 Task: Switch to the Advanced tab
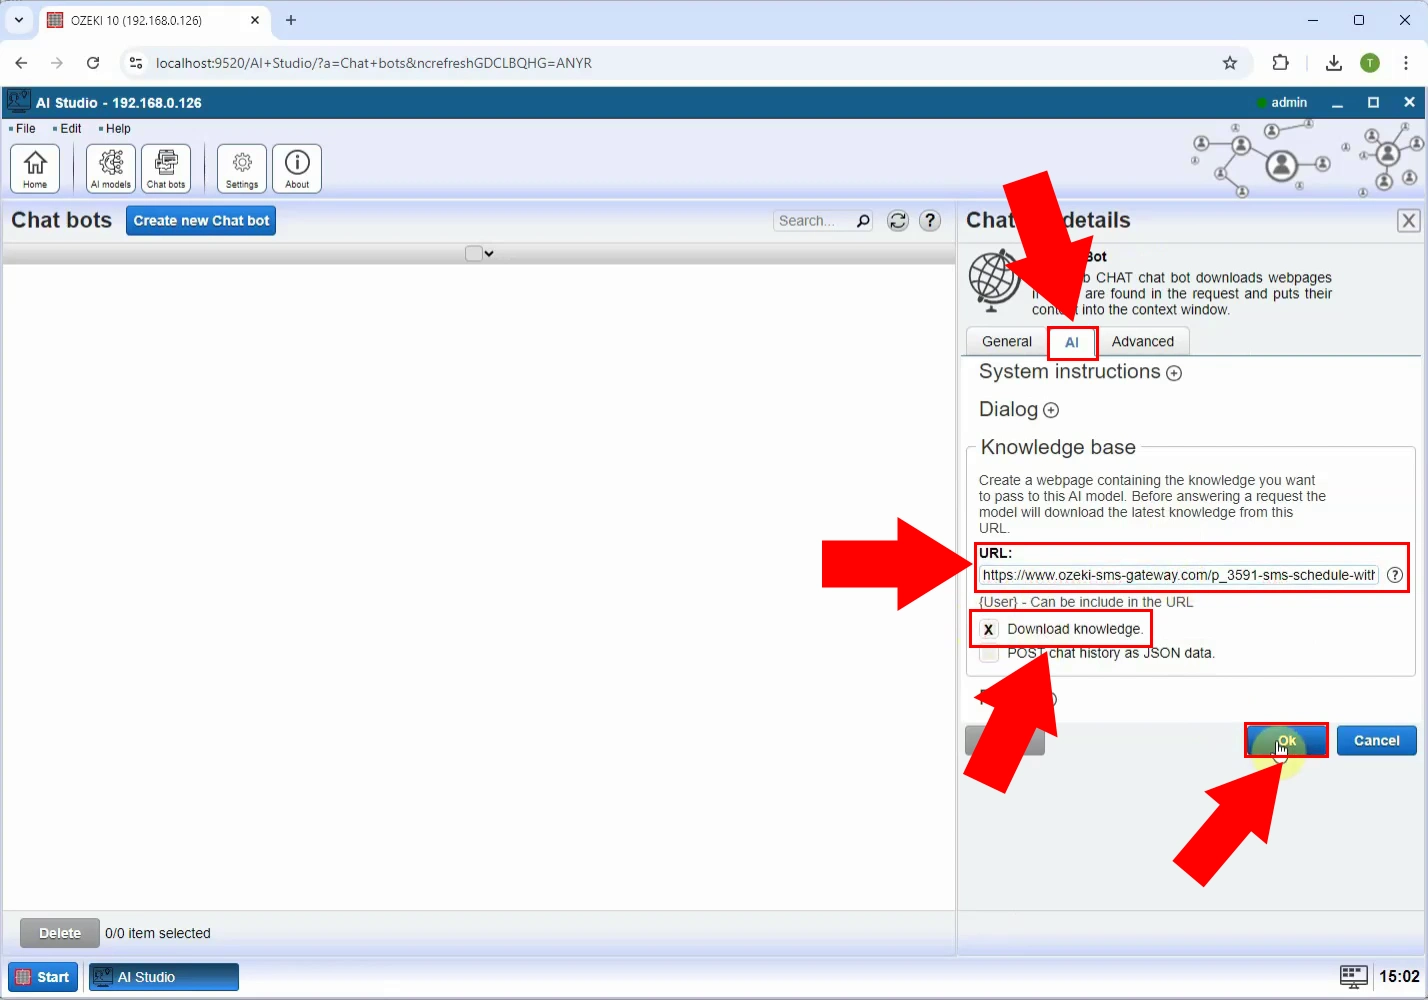coord(1143,342)
